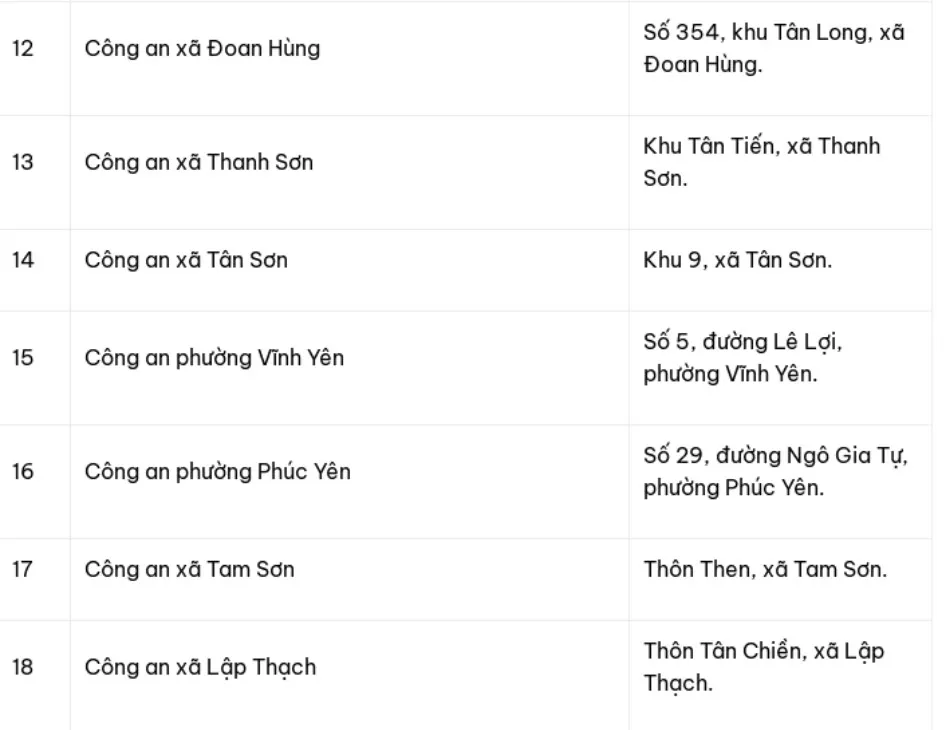Select 'Công an xã Tân Sơn' cell
The width and height of the screenshot is (949, 730).
(x=349, y=271)
